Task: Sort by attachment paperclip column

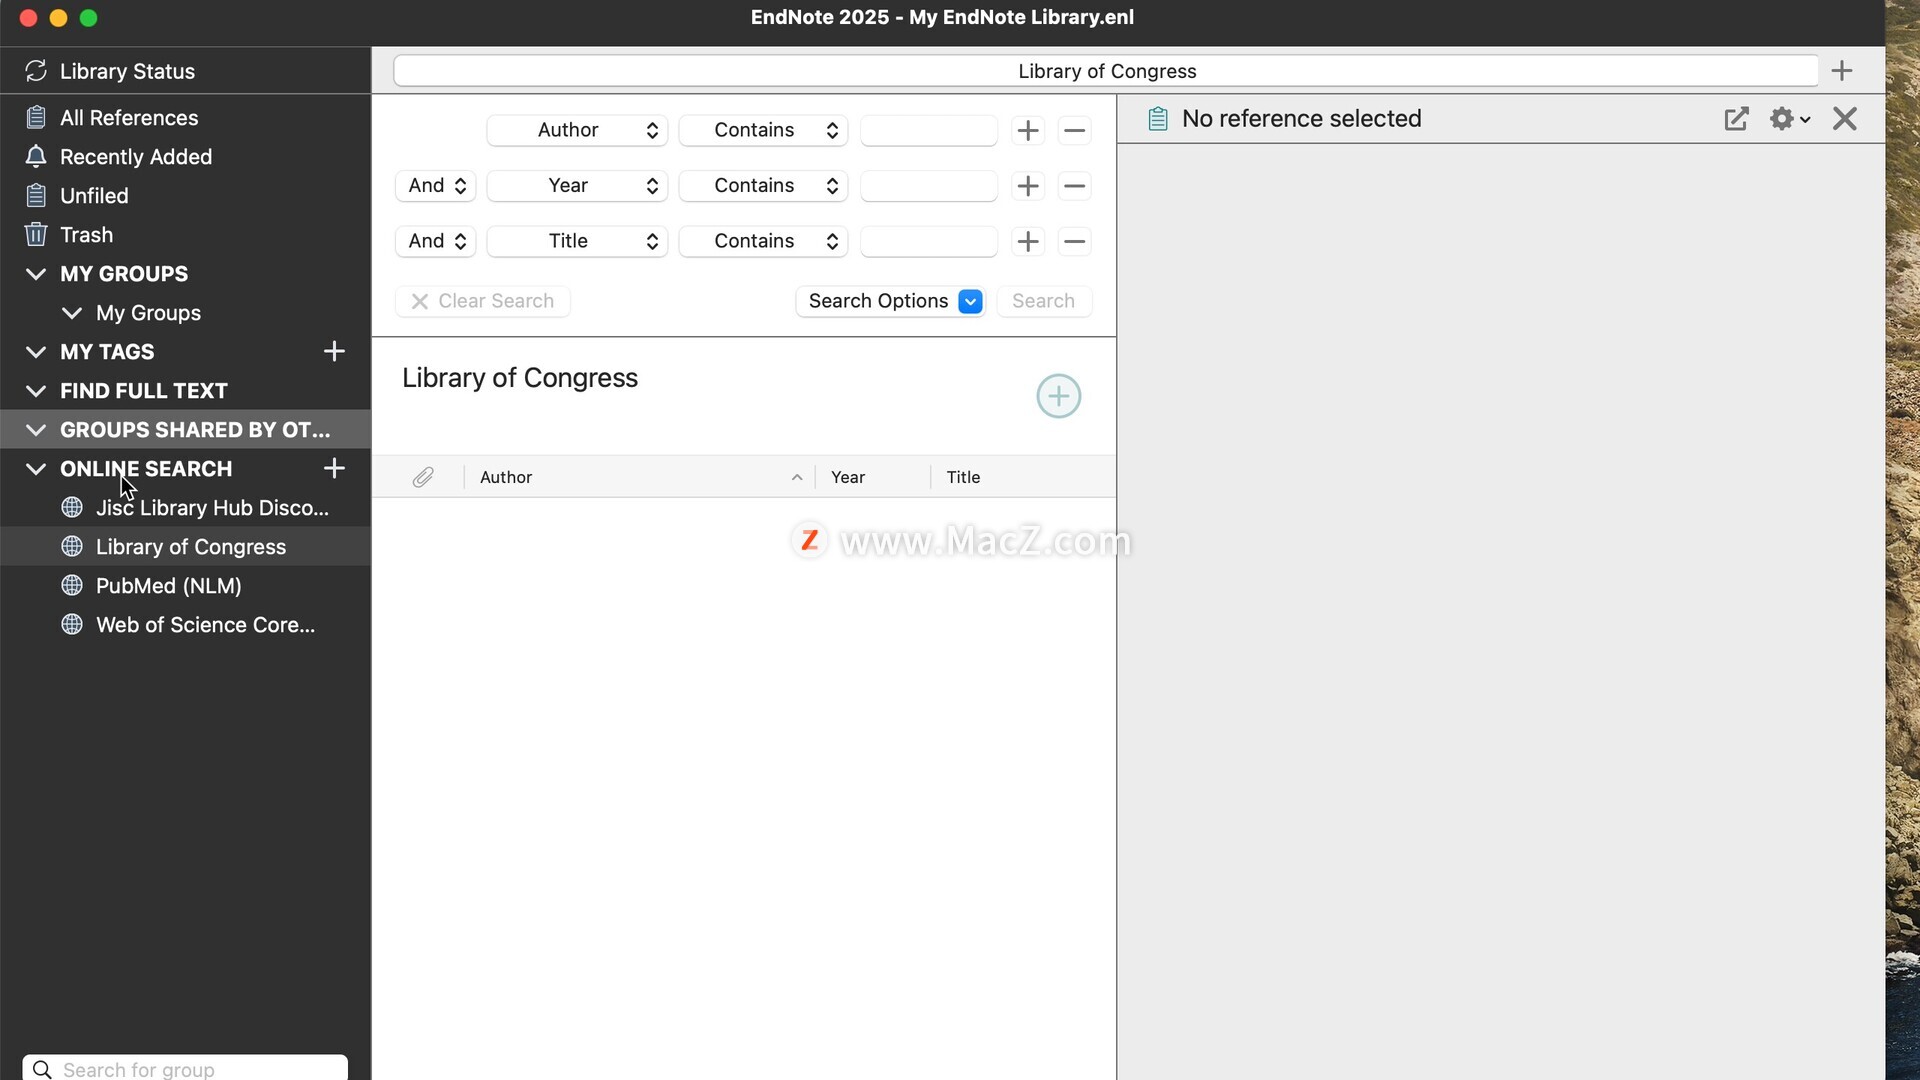Action: (x=423, y=477)
